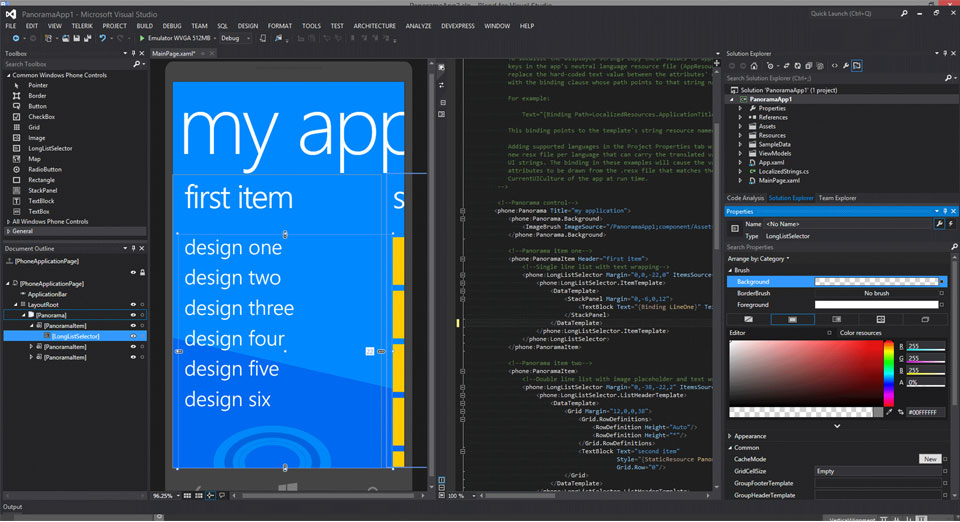Open the TELERIK menu

[82, 26]
